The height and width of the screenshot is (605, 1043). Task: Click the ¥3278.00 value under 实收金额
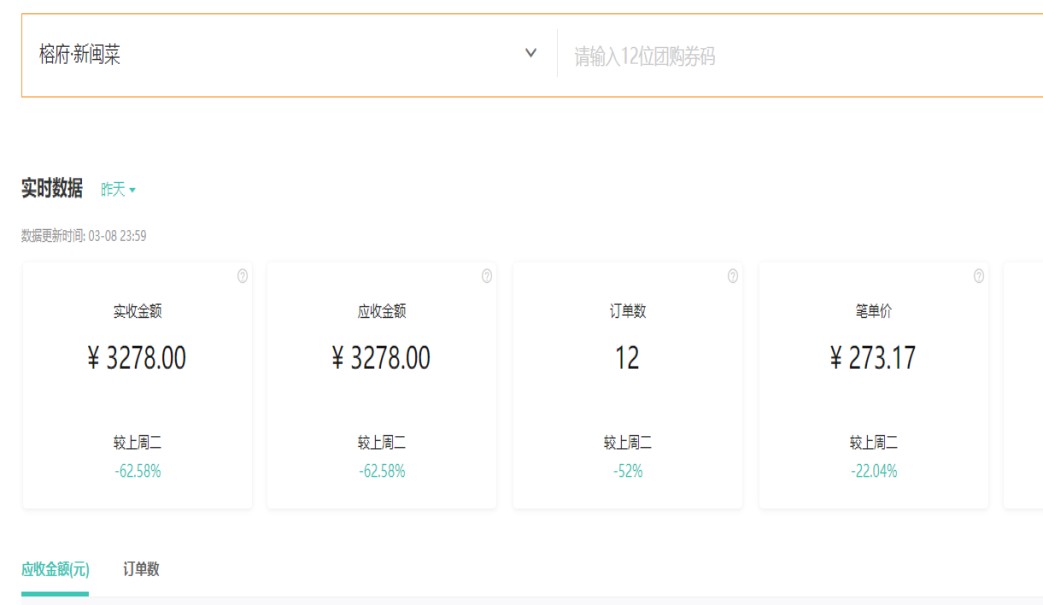[x=137, y=358]
